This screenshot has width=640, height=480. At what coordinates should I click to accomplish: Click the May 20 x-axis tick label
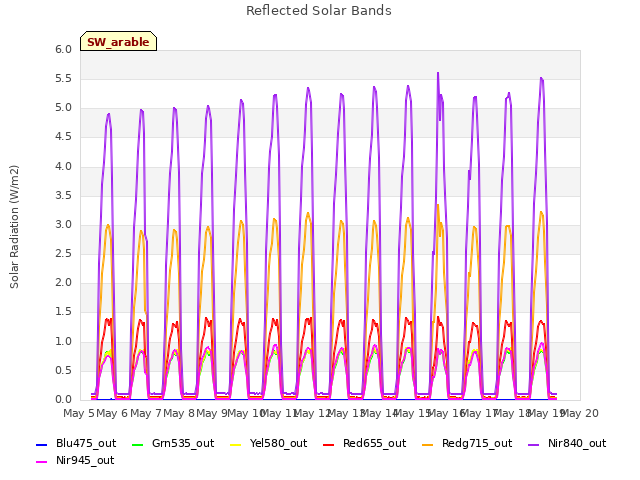[580, 413]
